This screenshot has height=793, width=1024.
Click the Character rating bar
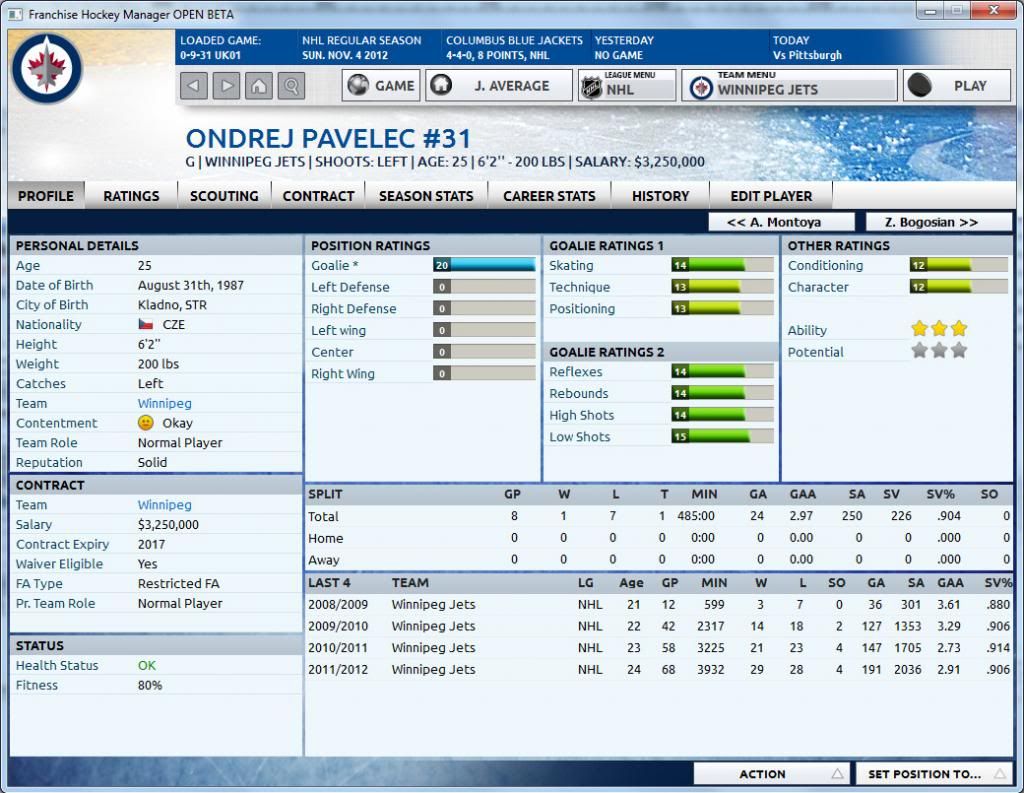[x=959, y=286]
